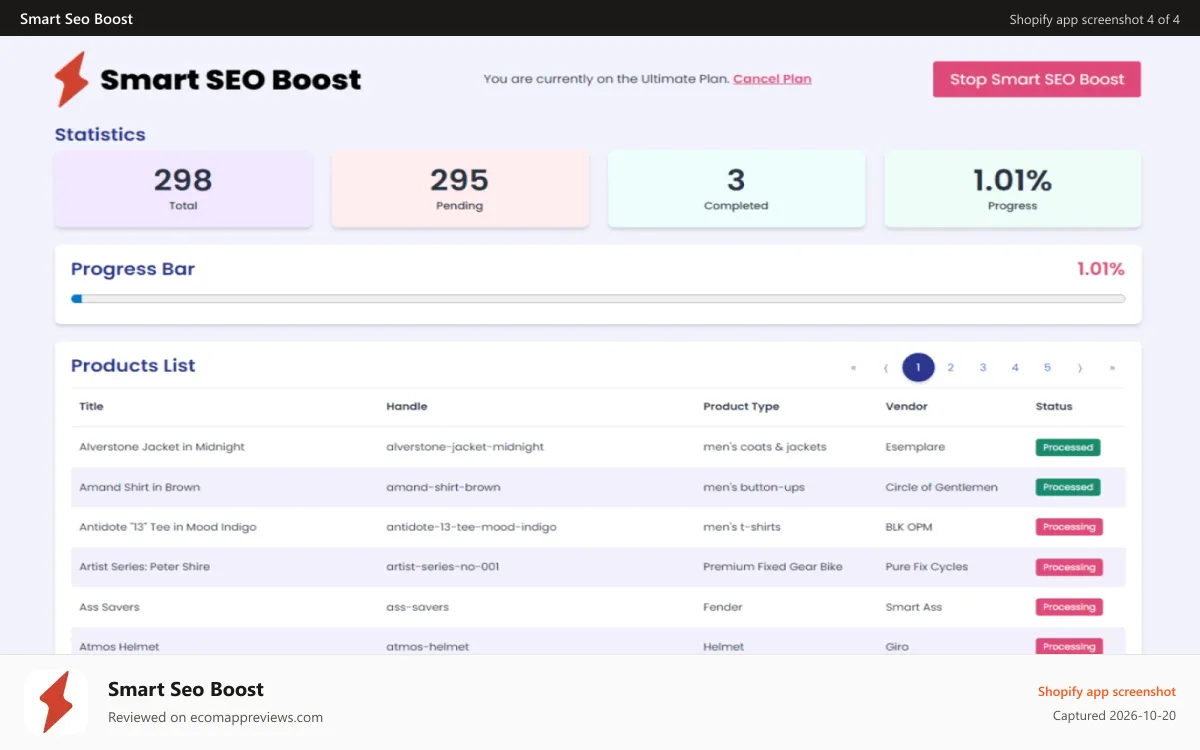Click Processed badge for Amand Shirt
1200x750 pixels.
click(x=1068, y=487)
